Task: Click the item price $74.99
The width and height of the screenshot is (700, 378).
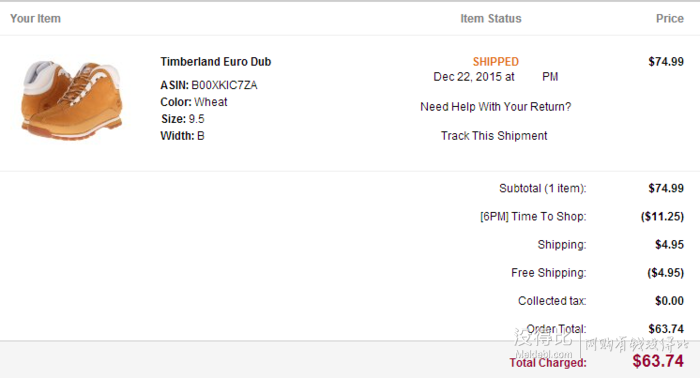Action: pos(666,62)
